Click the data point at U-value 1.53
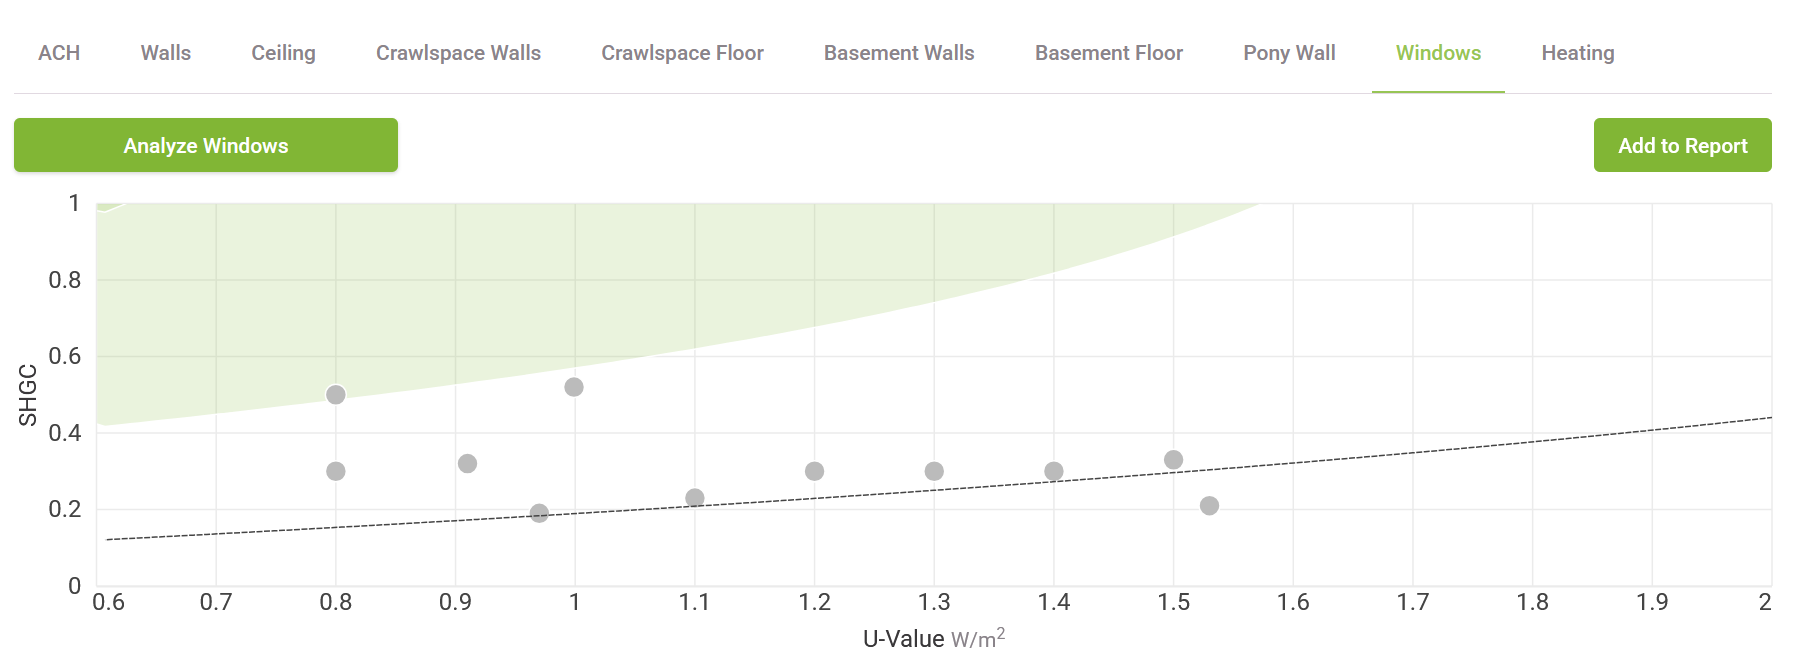The height and width of the screenshot is (667, 1793). click(x=1209, y=506)
